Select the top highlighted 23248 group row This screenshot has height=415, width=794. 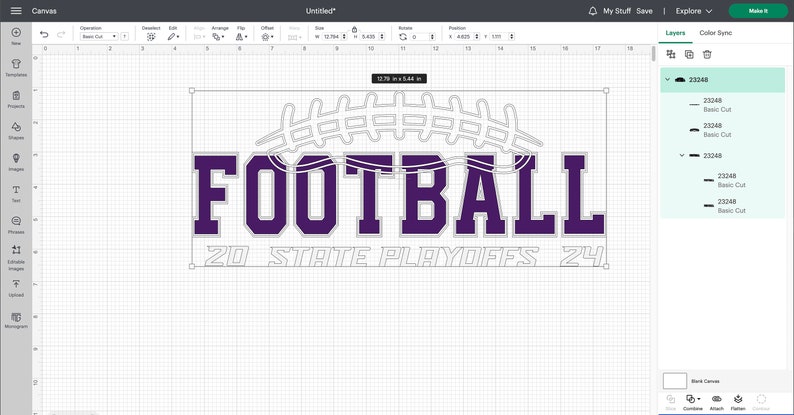(723, 79)
